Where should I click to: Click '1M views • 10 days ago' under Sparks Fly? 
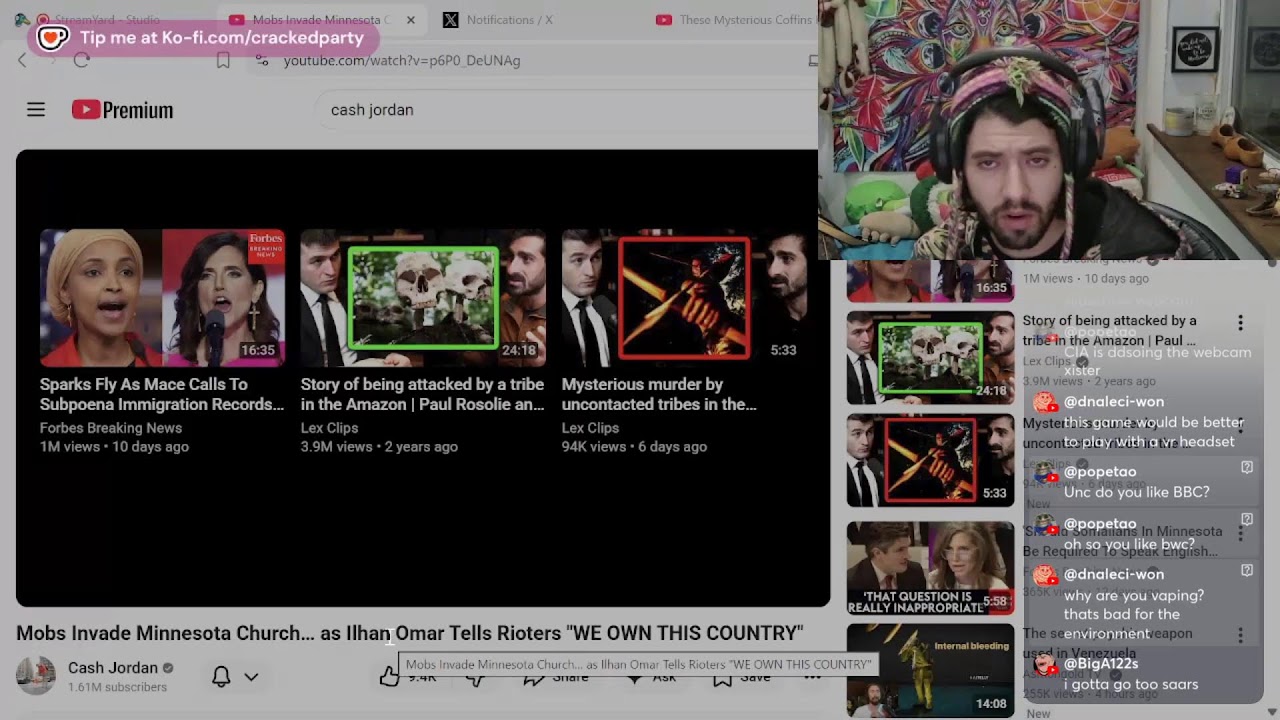click(x=114, y=447)
